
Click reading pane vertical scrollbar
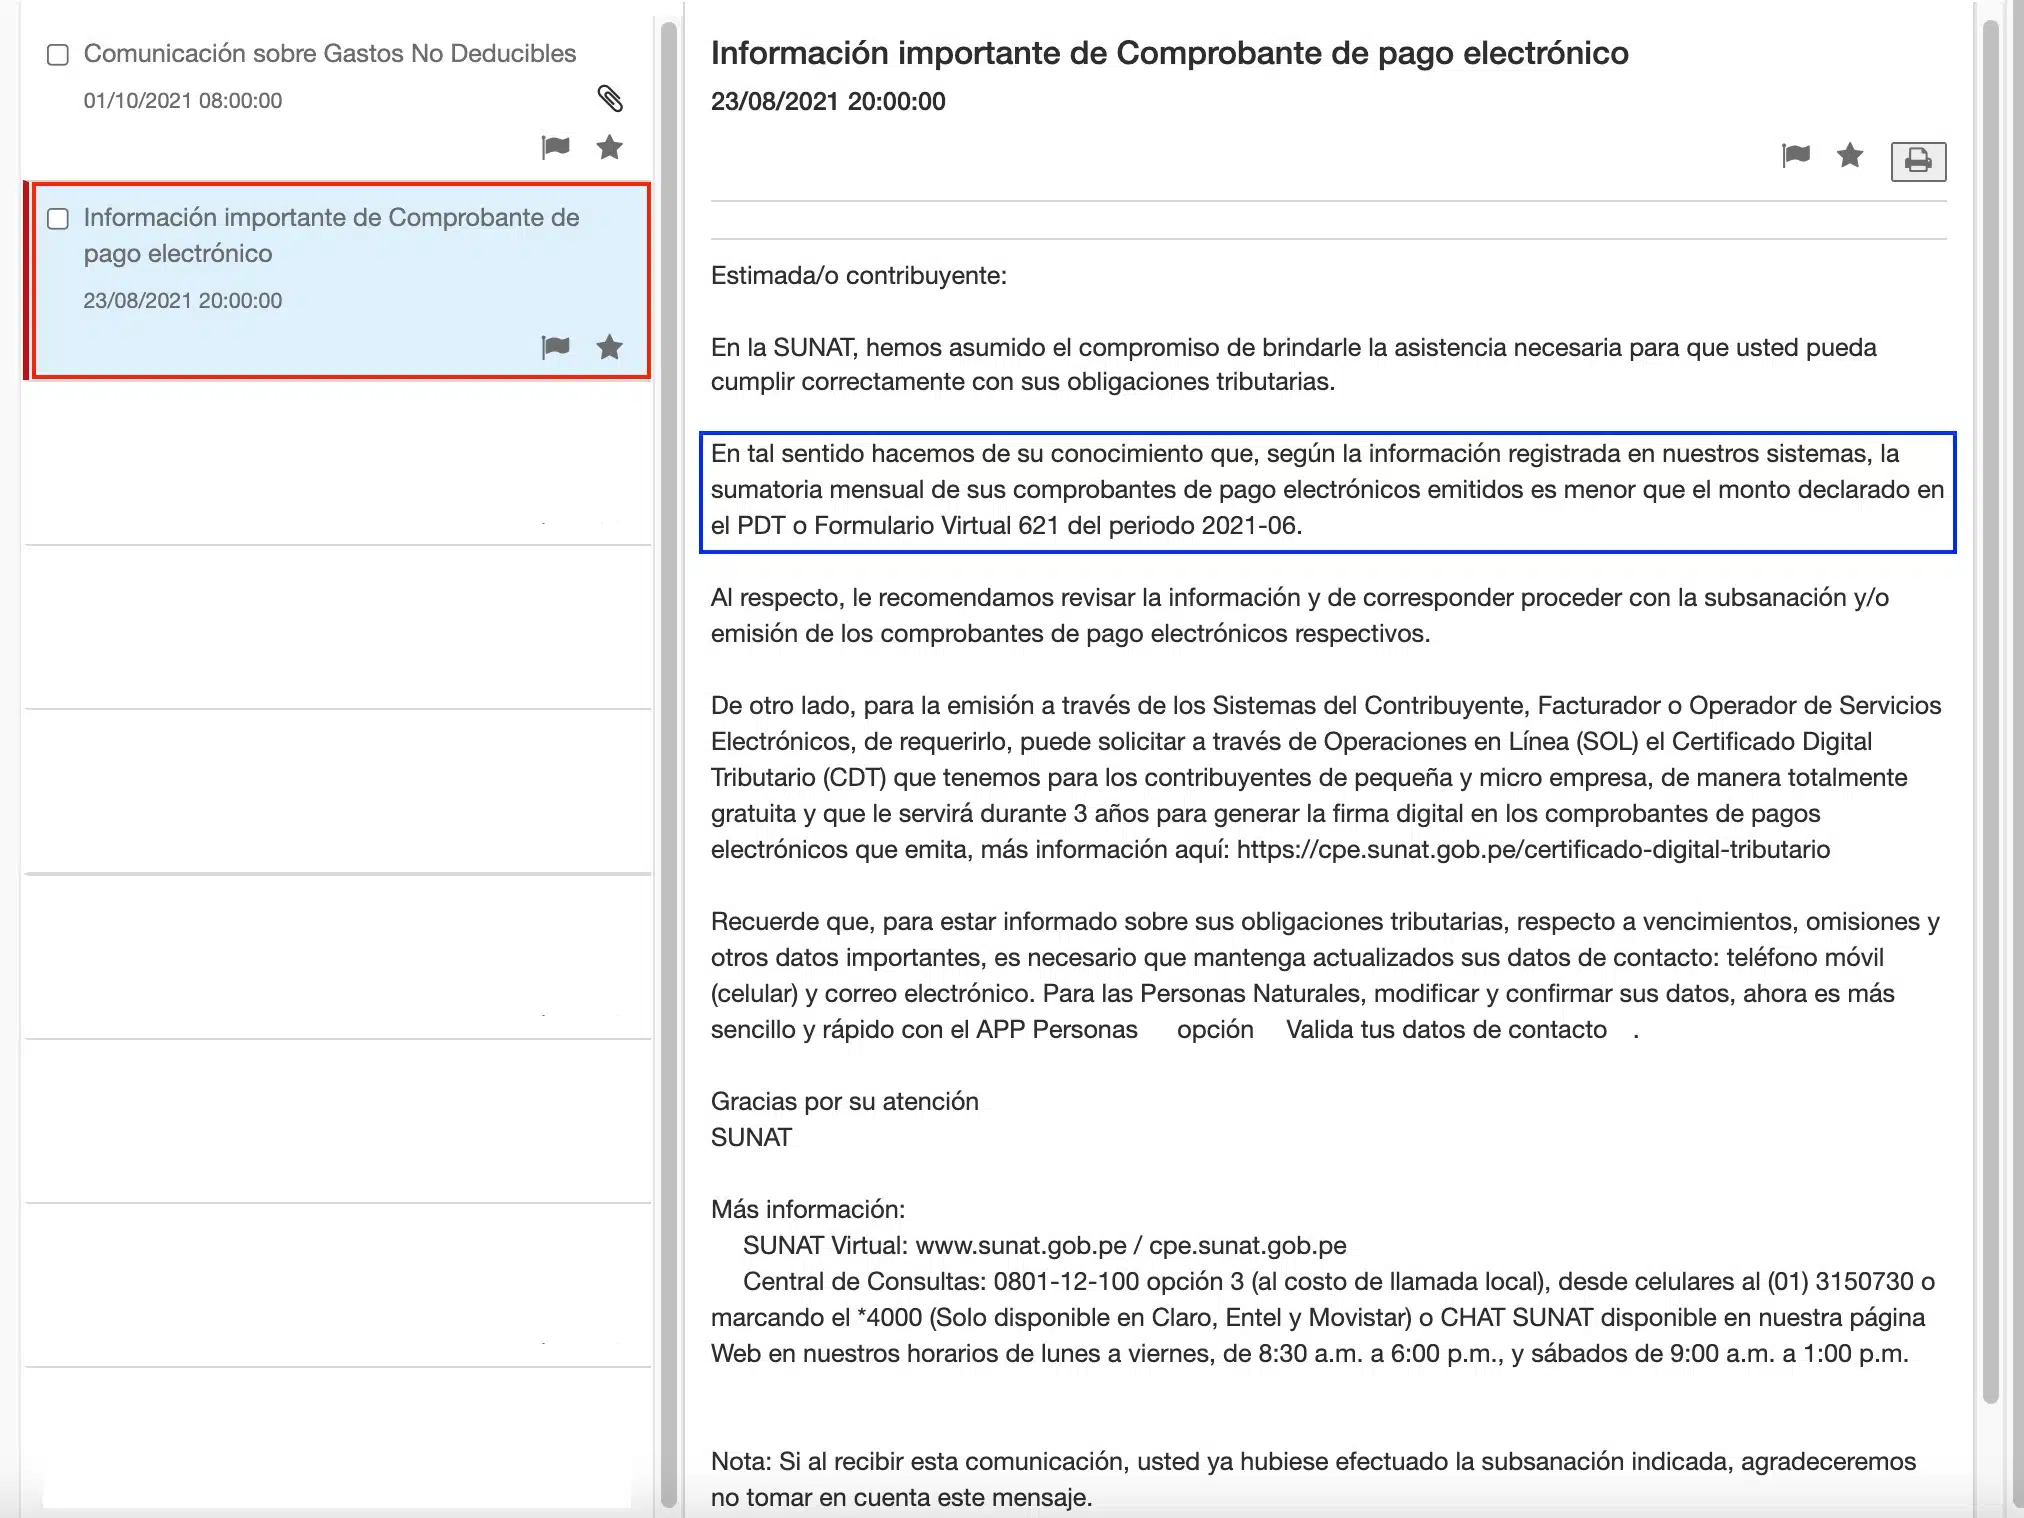[x=1990, y=710]
